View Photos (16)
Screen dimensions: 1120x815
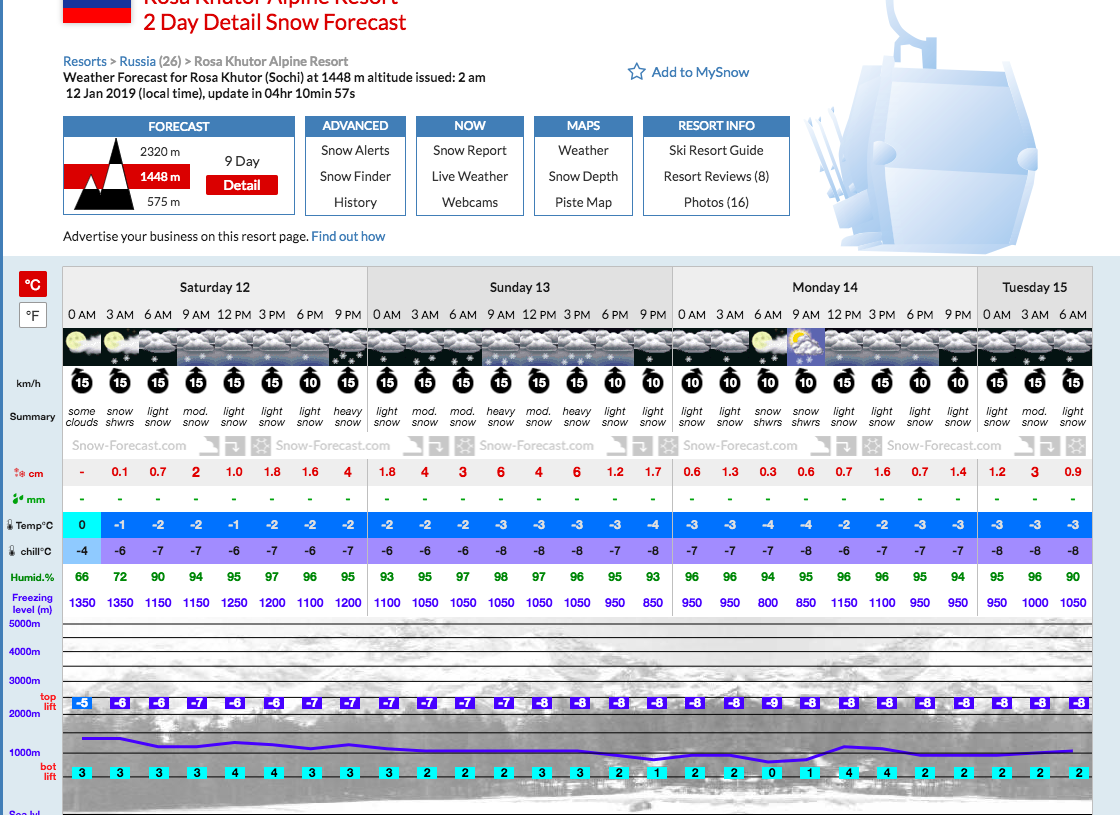coord(716,202)
